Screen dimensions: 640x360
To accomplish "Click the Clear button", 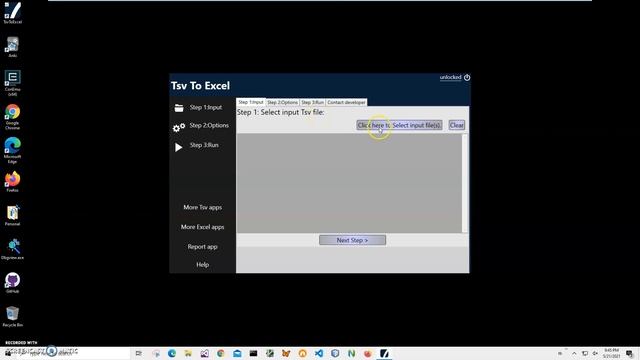I will pos(456,125).
